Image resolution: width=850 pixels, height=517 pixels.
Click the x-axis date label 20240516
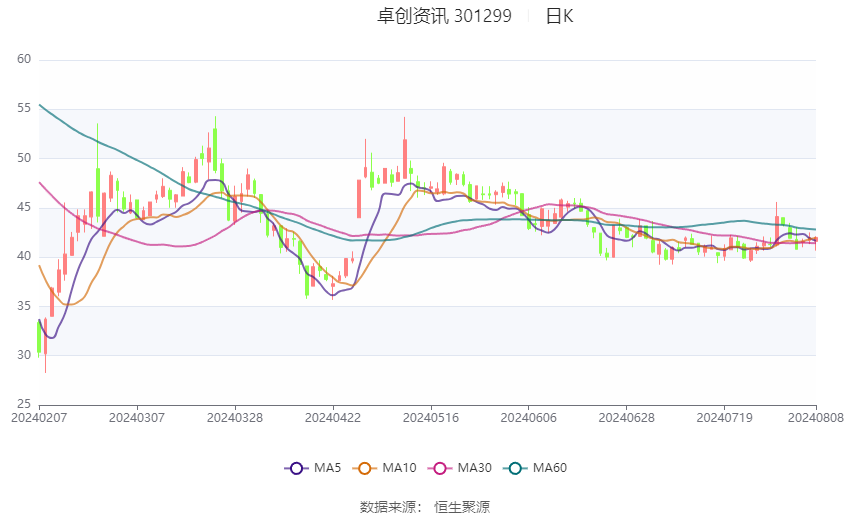pos(431,418)
